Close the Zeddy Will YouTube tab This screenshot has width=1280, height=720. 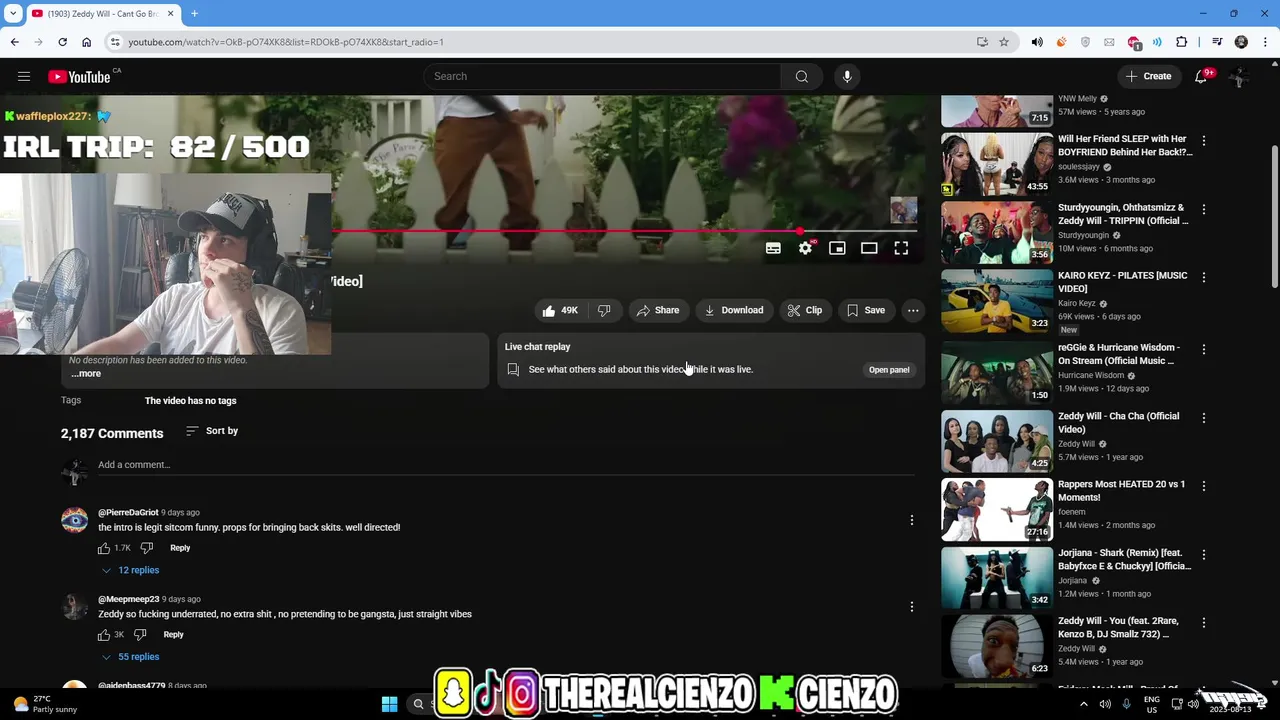coord(170,14)
